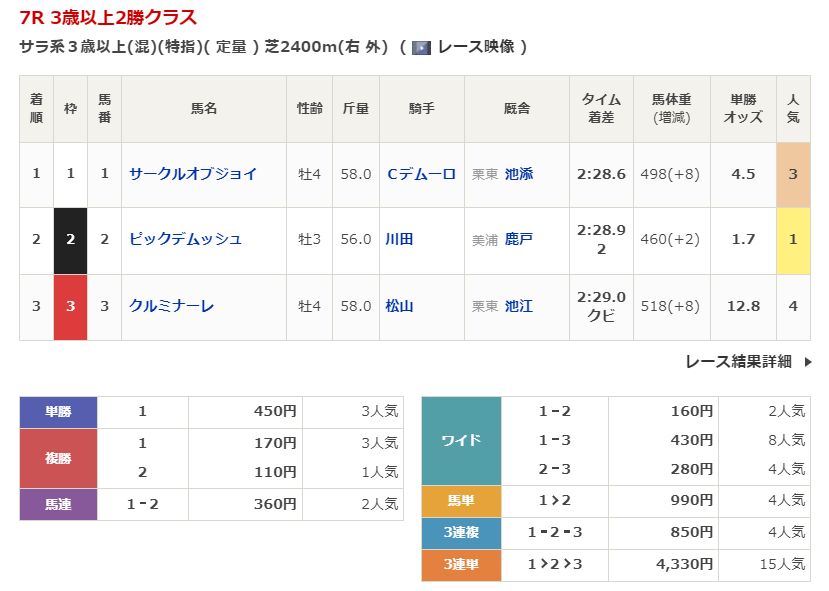Click the red frame number 3 box
The width and height of the screenshot is (829, 591).
[70, 306]
